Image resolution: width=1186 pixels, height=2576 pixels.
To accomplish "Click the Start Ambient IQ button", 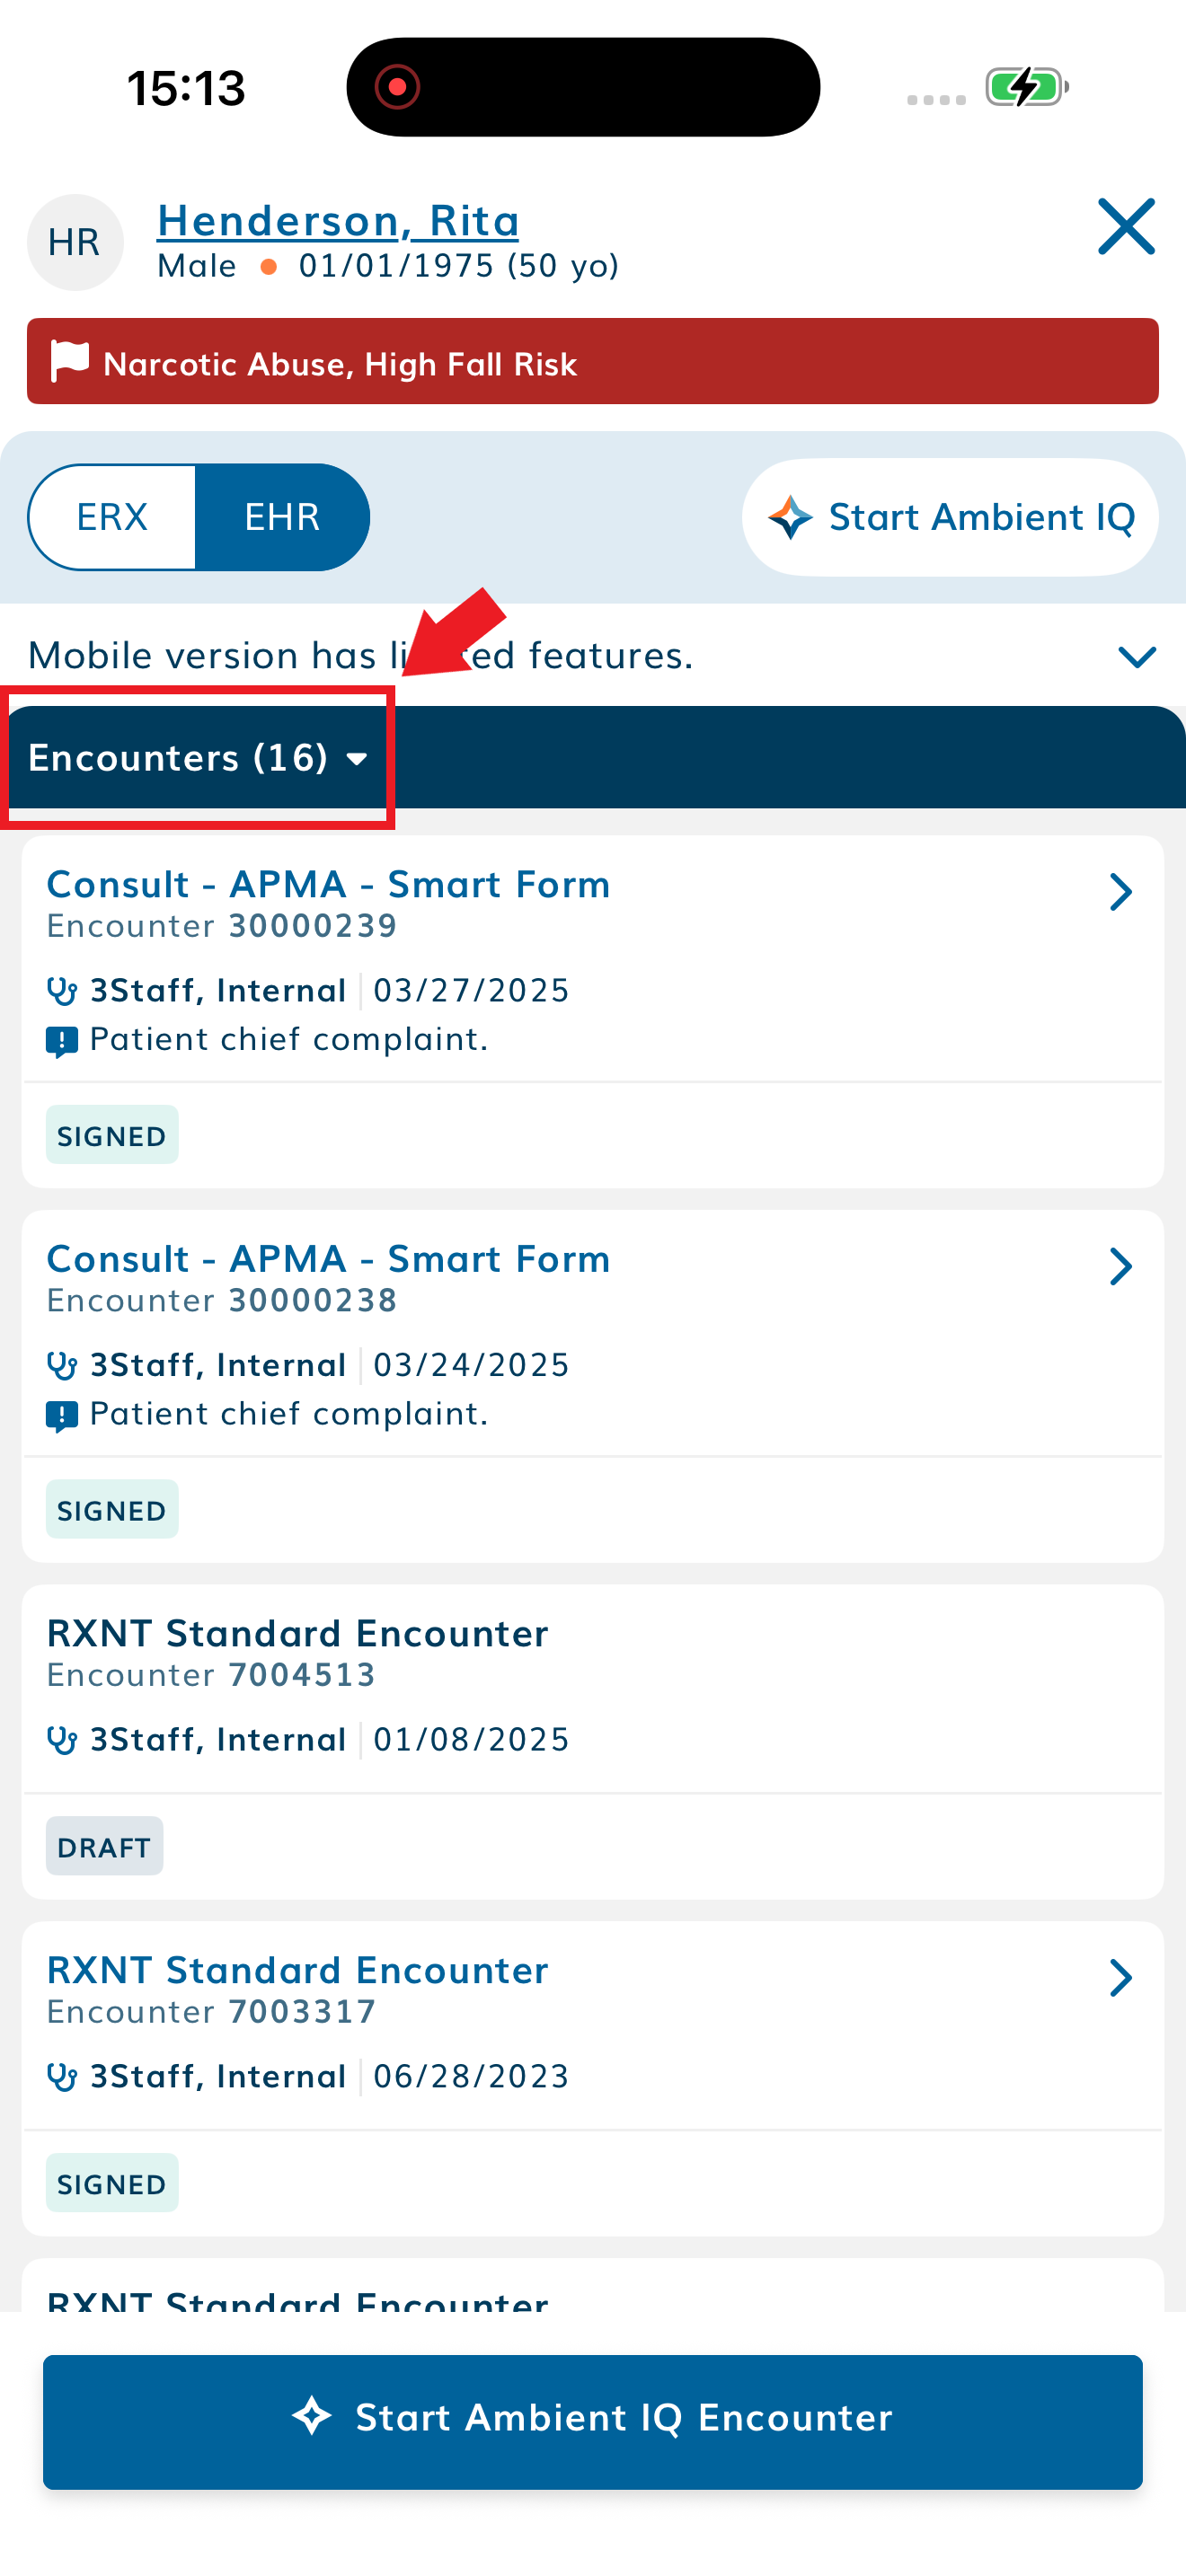I will 949,517.
